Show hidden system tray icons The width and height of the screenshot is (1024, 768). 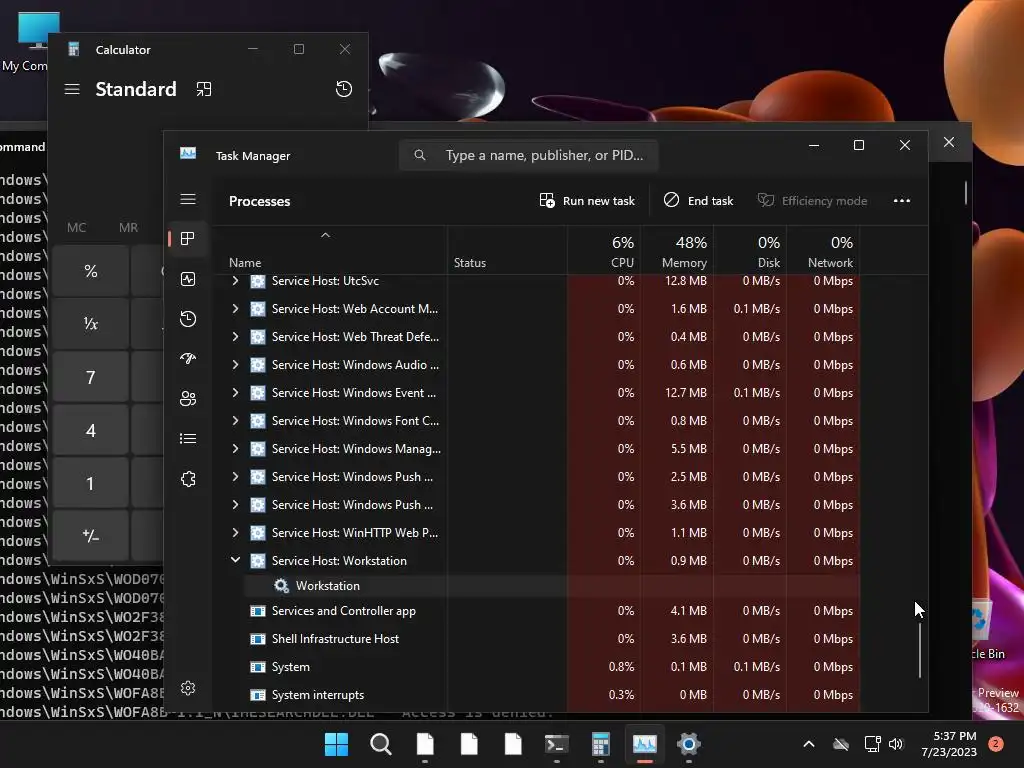pos(808,744)
